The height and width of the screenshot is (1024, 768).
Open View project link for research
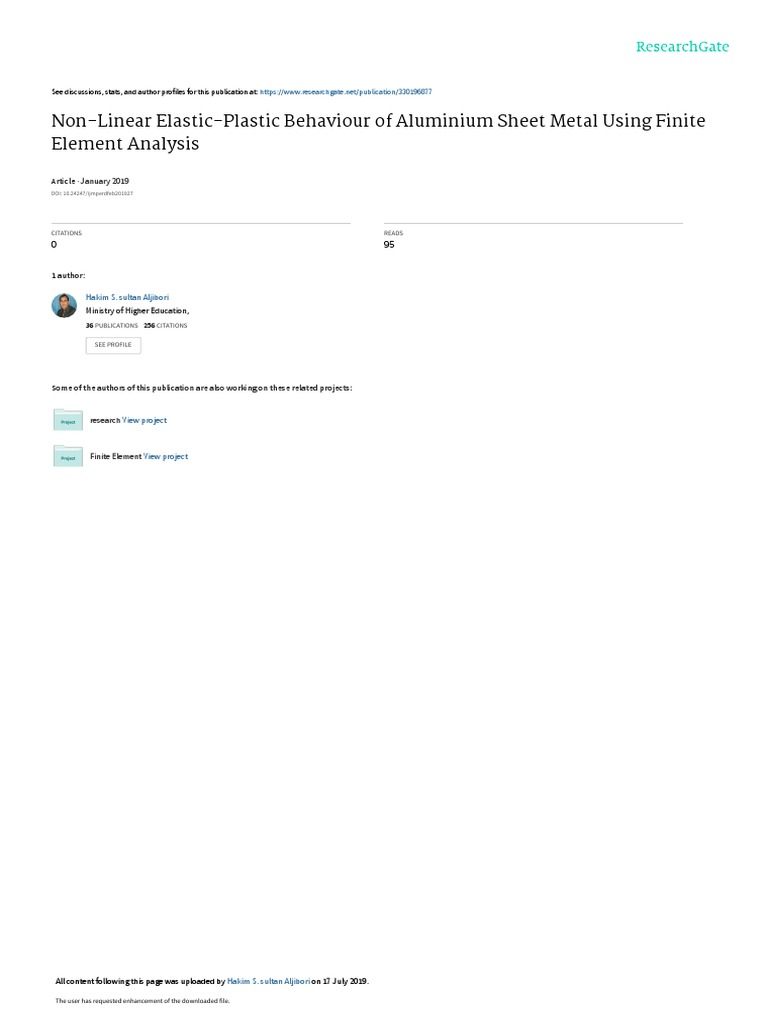point(144,421)
